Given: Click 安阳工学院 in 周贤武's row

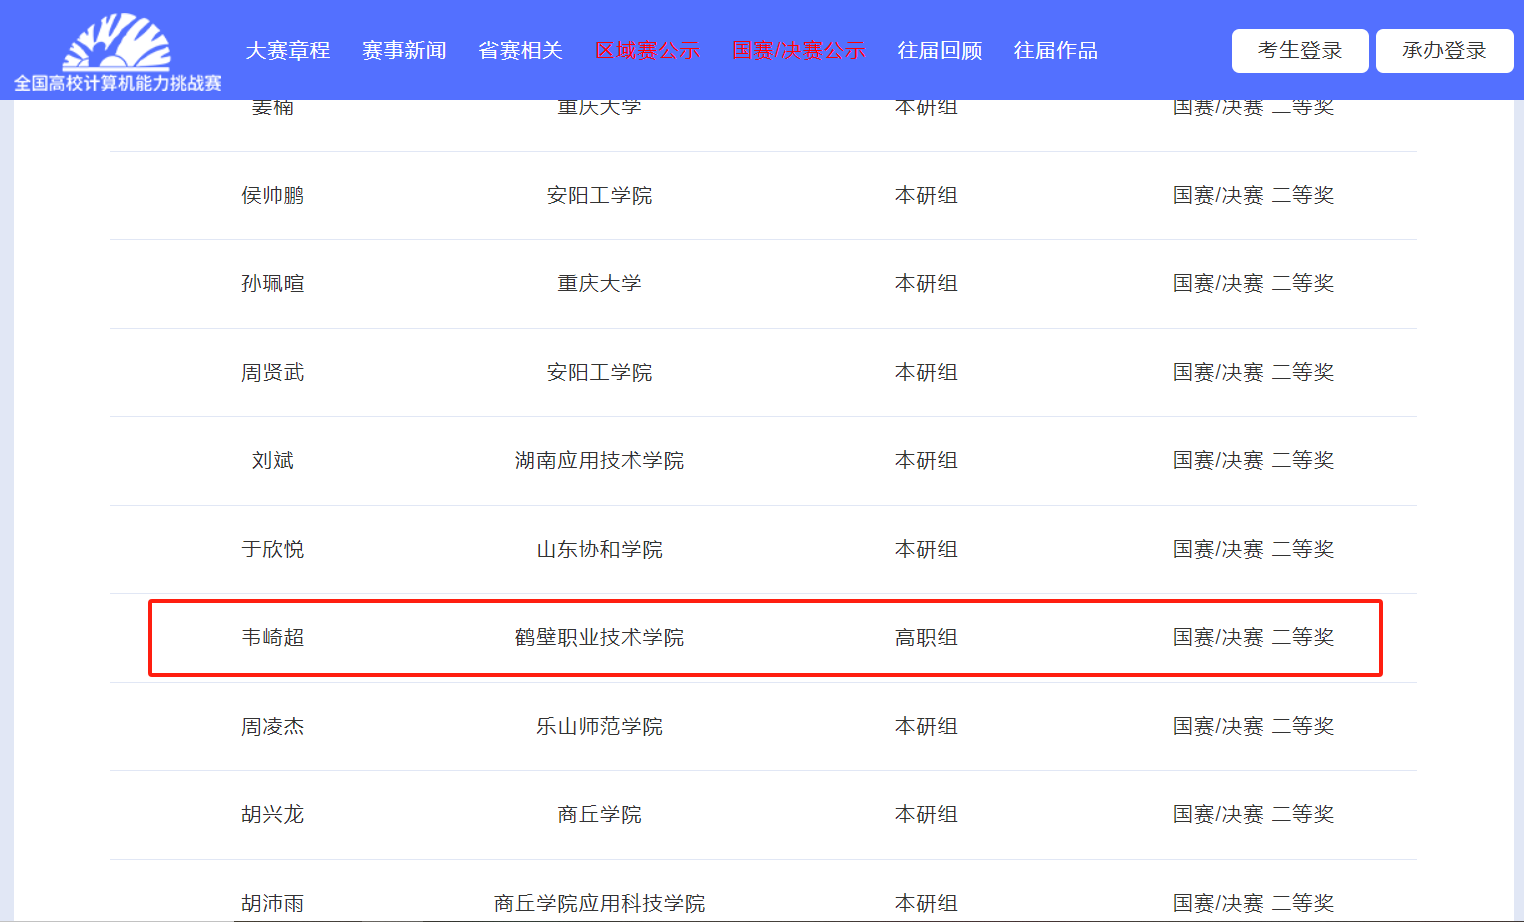Looking at the screenshot, I should pyautogui.click(x=599, y=372).
